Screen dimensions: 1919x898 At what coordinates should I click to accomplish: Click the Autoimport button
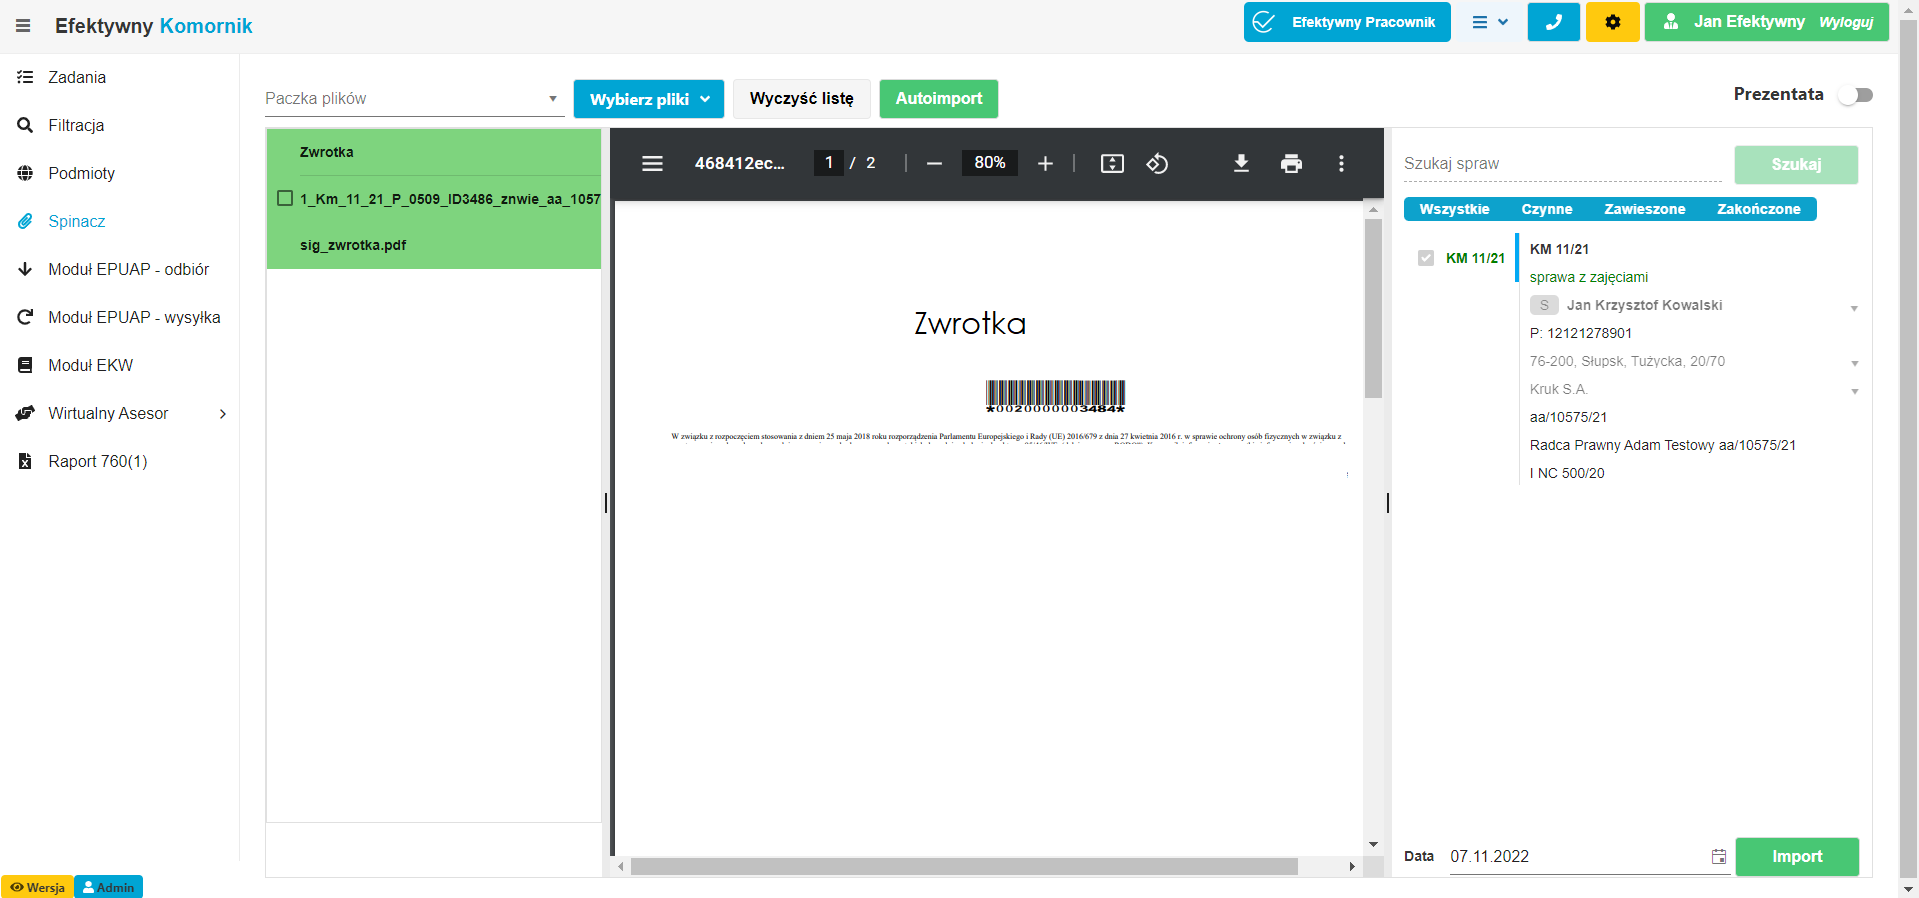pyautogui.click(x=938, y=99)
